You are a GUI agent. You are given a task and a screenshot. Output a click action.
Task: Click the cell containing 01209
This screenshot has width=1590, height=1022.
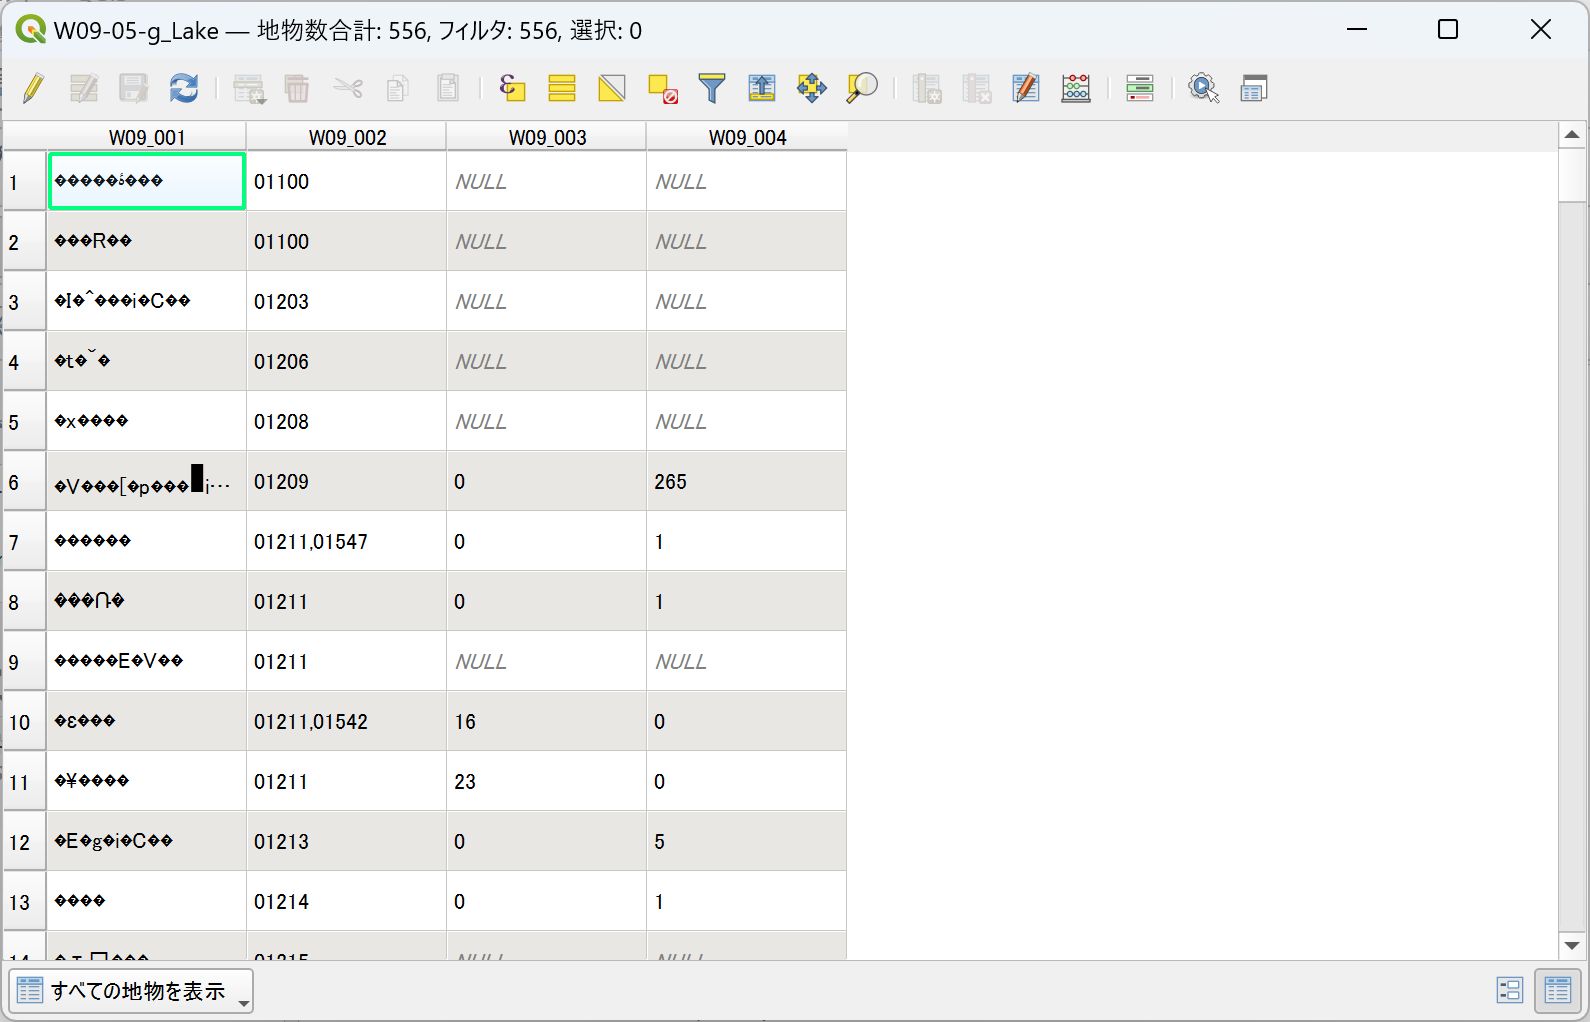[346, 481]
